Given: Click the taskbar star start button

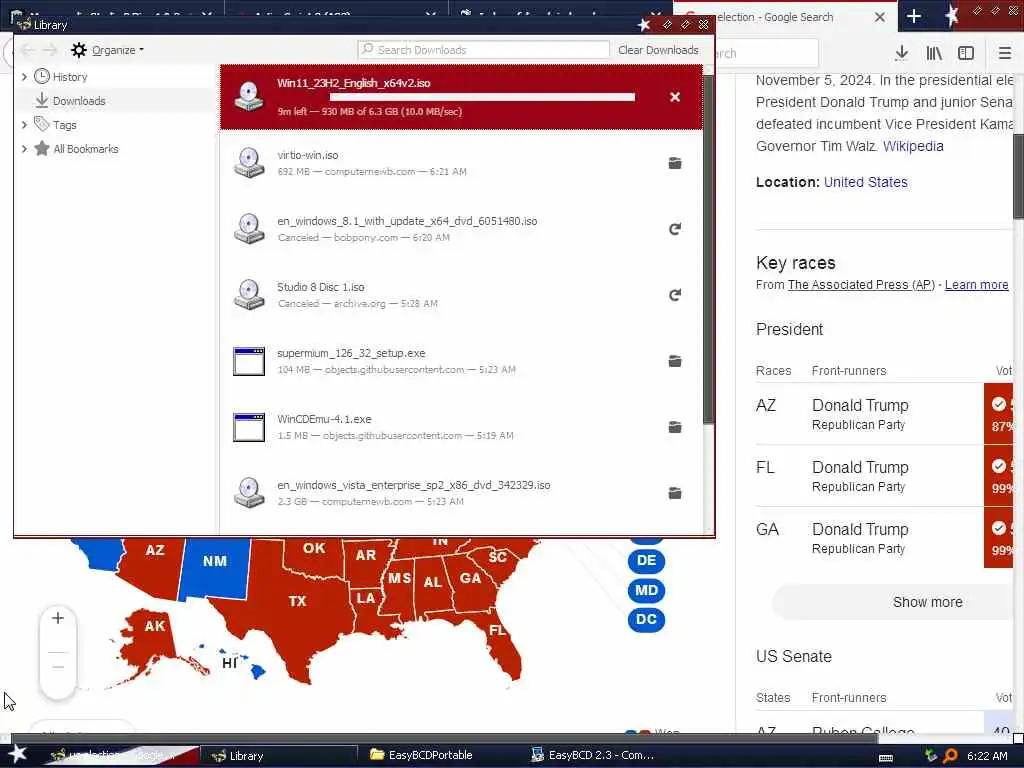Looking at the screenshot, I should (x=17, y=755).
